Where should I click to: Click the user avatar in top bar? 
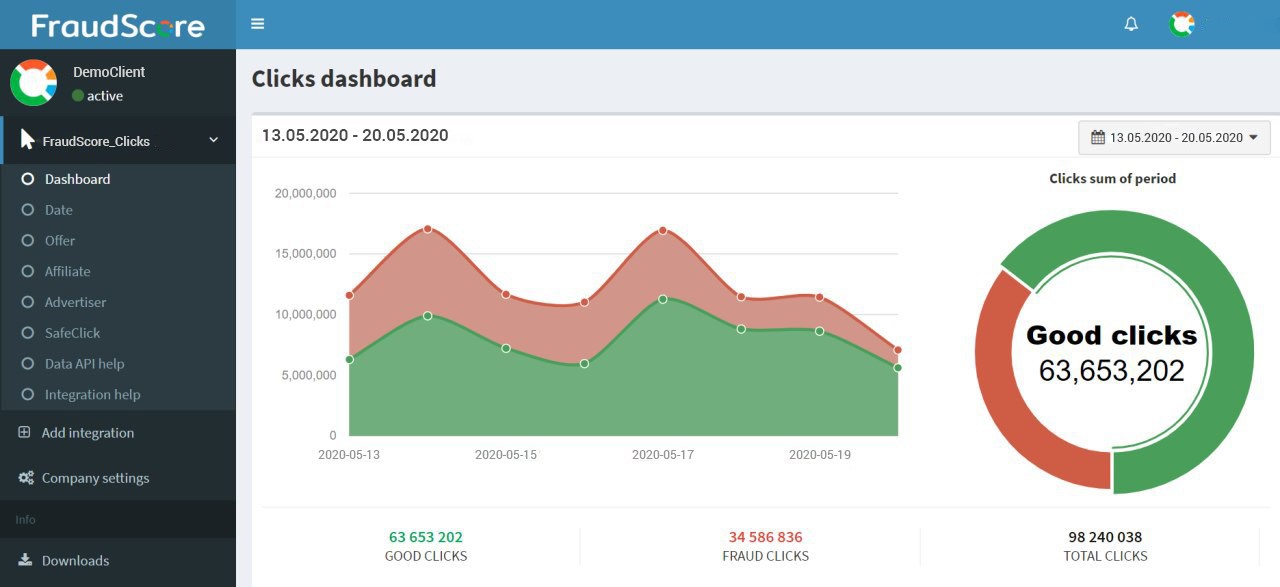coord(1182,24)
